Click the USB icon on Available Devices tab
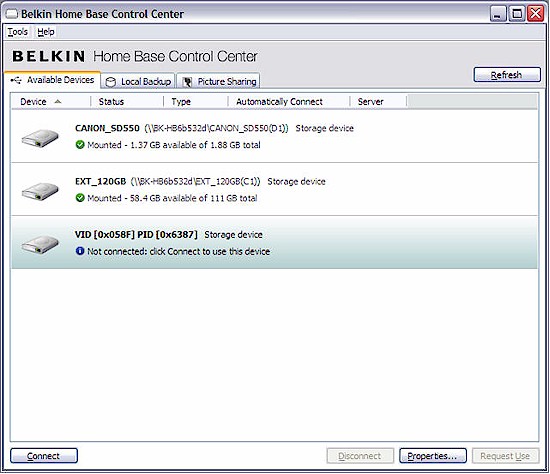This screenshot has width=550, height=474. click(x=16, y=80)
